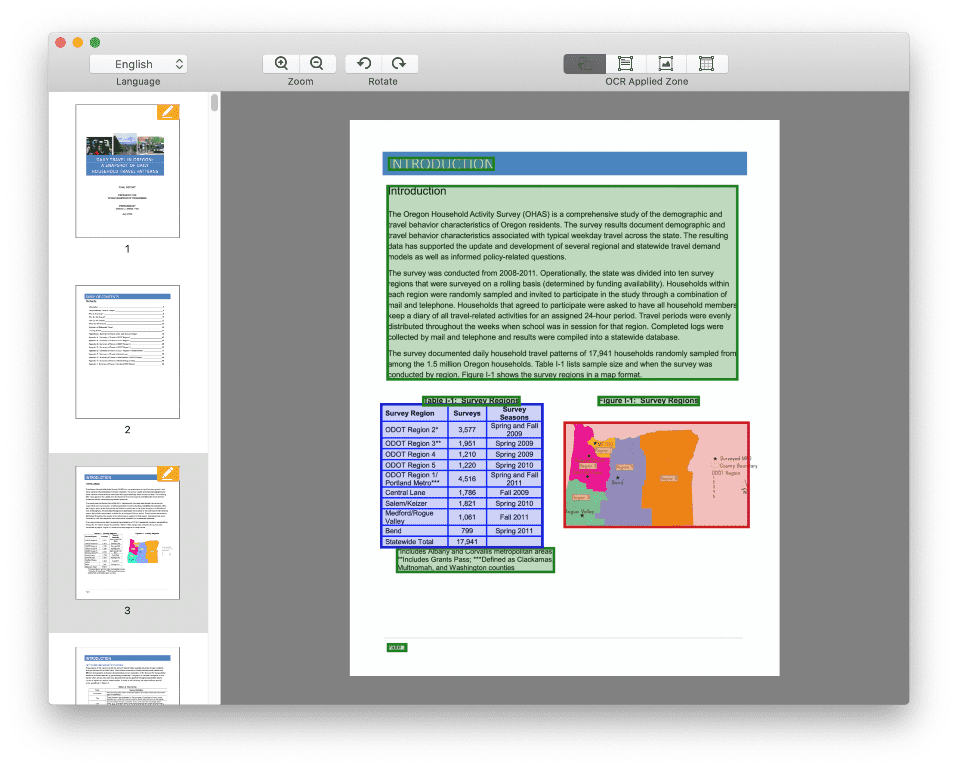Click the 'Survey Region' table header cell

[415, 413]
